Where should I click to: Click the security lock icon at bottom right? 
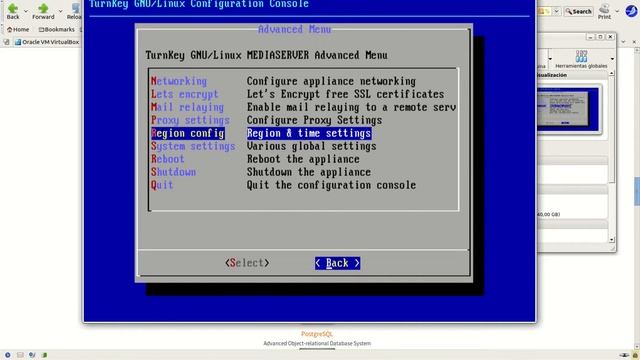[x=635, y=355]
